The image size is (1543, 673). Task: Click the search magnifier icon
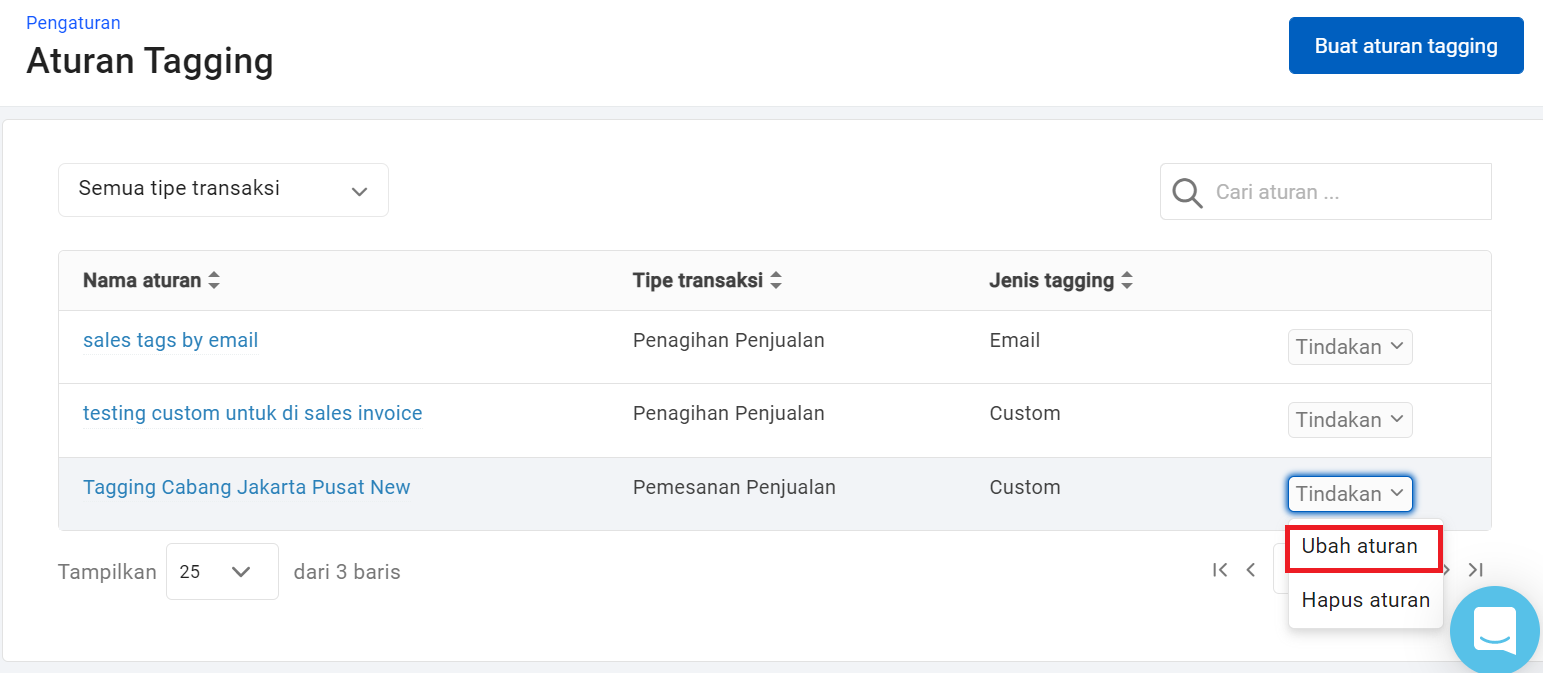[1187, 192]
